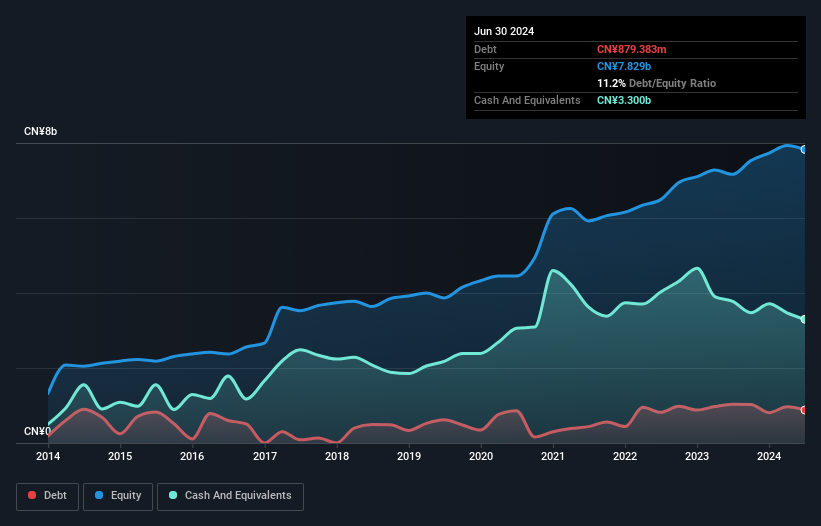This screenshot has height=526, width=821.
Task: Click the 2023 x-axis label
Action: pyautogui.click(x=697, y=456)
